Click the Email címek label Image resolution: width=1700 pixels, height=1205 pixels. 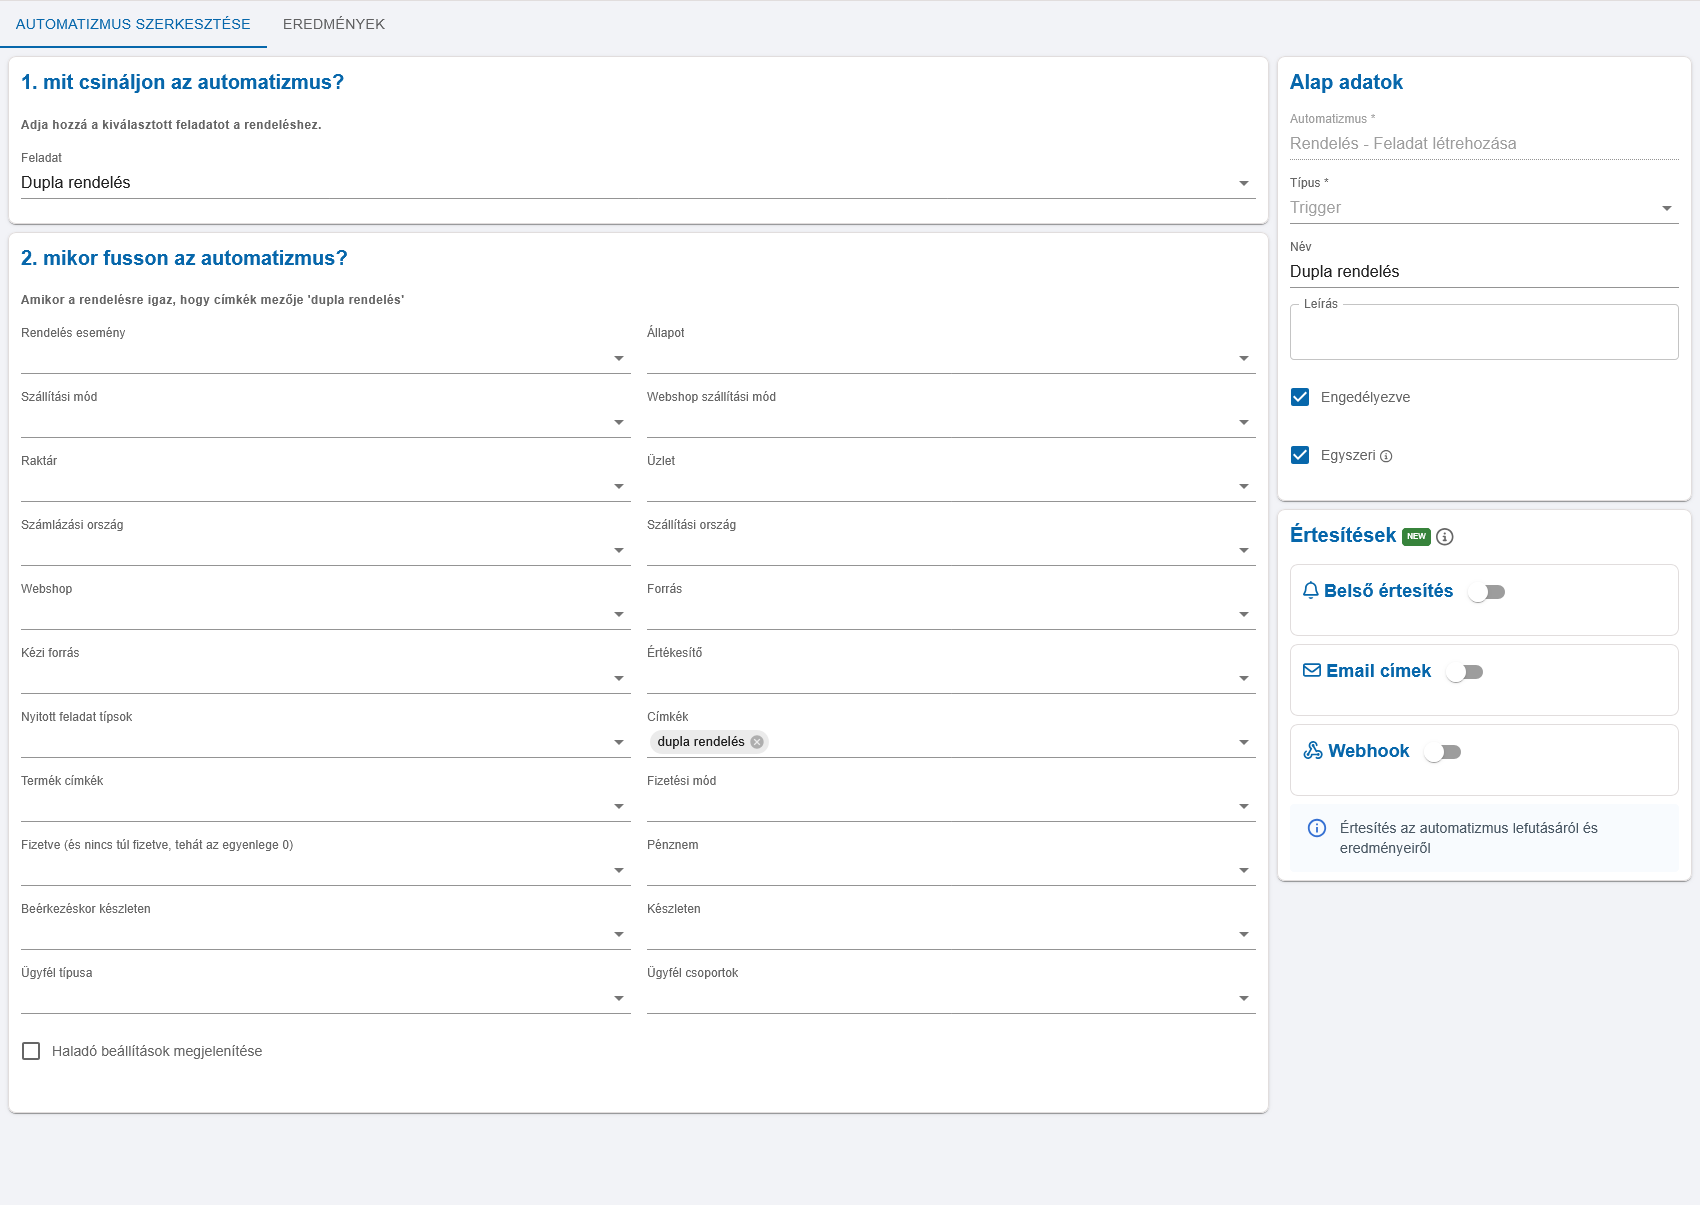(x=1378, y=671)
